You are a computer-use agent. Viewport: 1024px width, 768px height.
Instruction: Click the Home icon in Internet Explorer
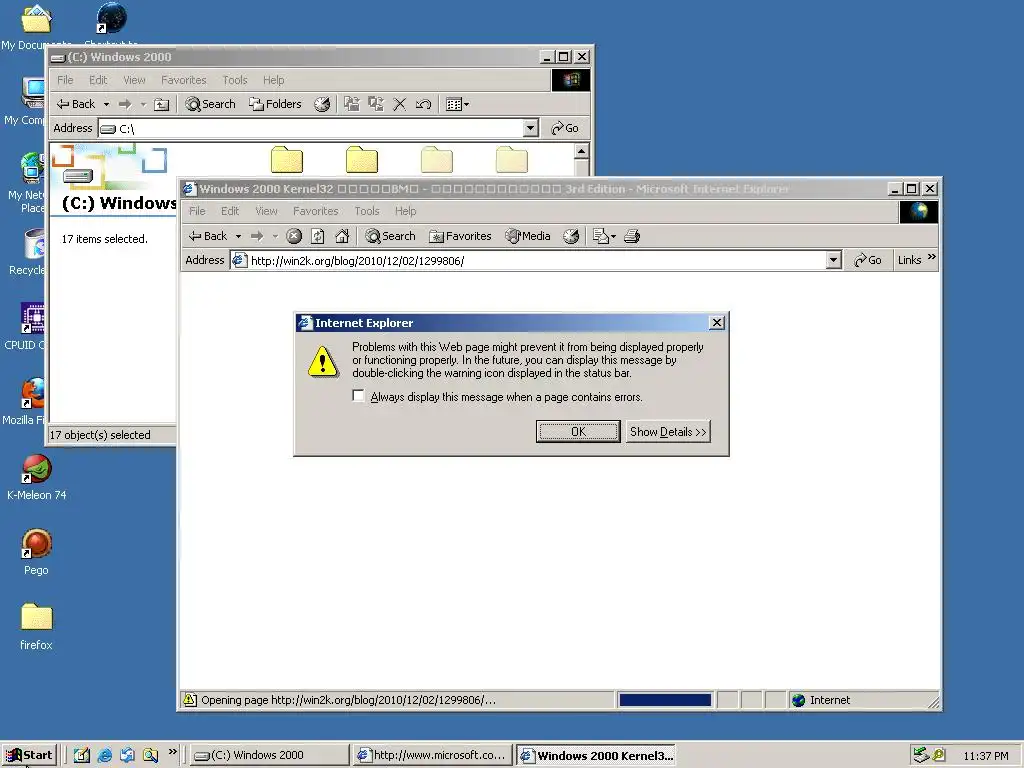pyautogui.click(x=342, y=236)
